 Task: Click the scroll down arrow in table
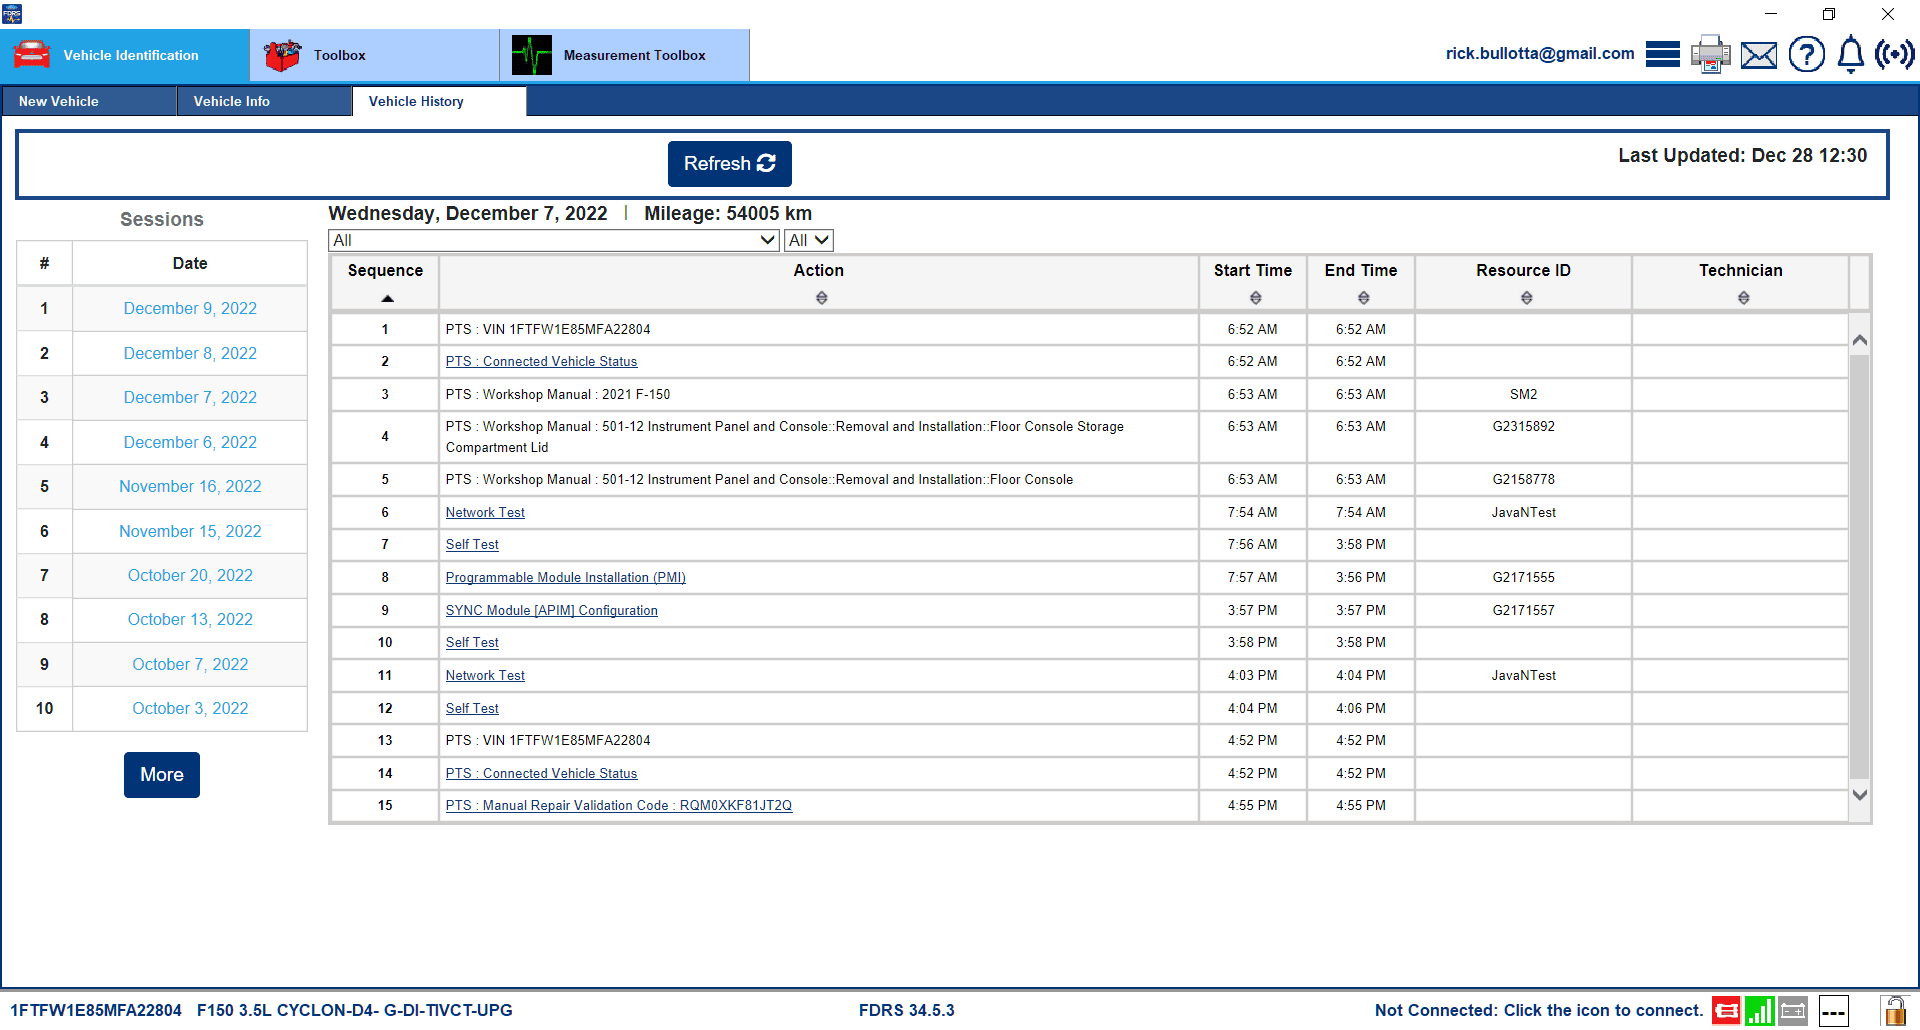coord(1859,795)
